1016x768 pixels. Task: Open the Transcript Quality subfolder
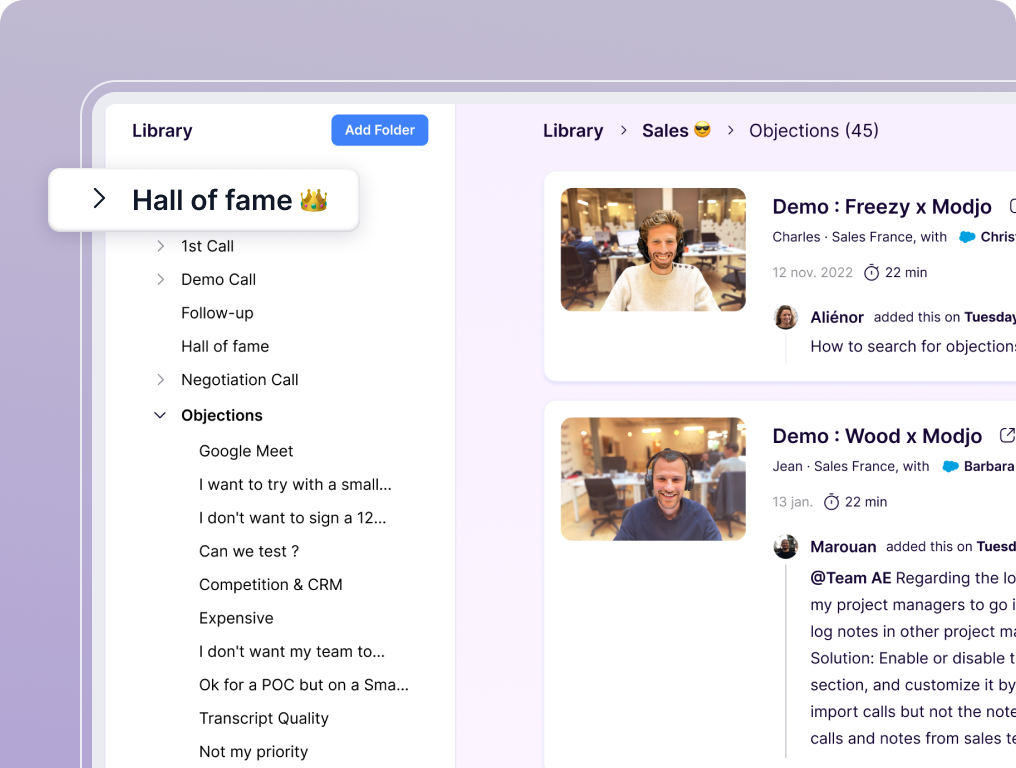[x=264, y=718]
